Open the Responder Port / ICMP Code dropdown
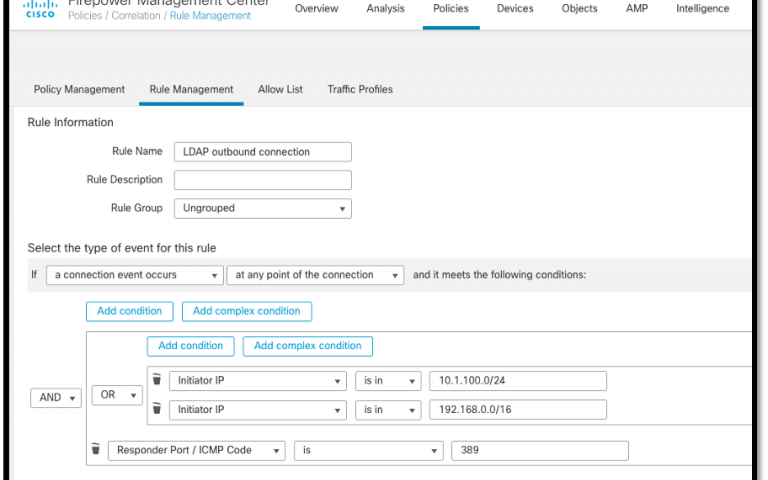 pyautogui.click(x=196, y=451)
